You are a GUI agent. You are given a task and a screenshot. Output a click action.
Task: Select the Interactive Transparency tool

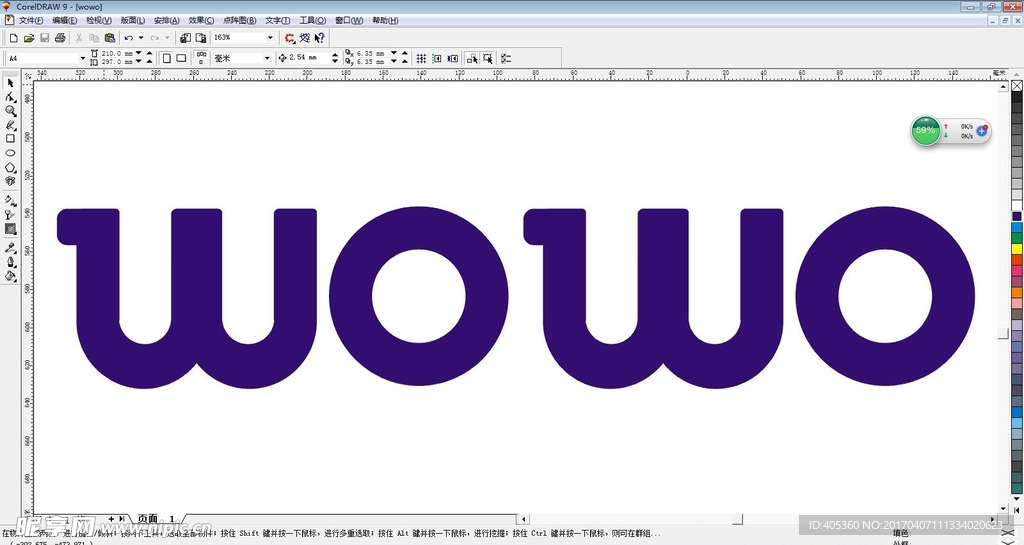coord(10,215)
